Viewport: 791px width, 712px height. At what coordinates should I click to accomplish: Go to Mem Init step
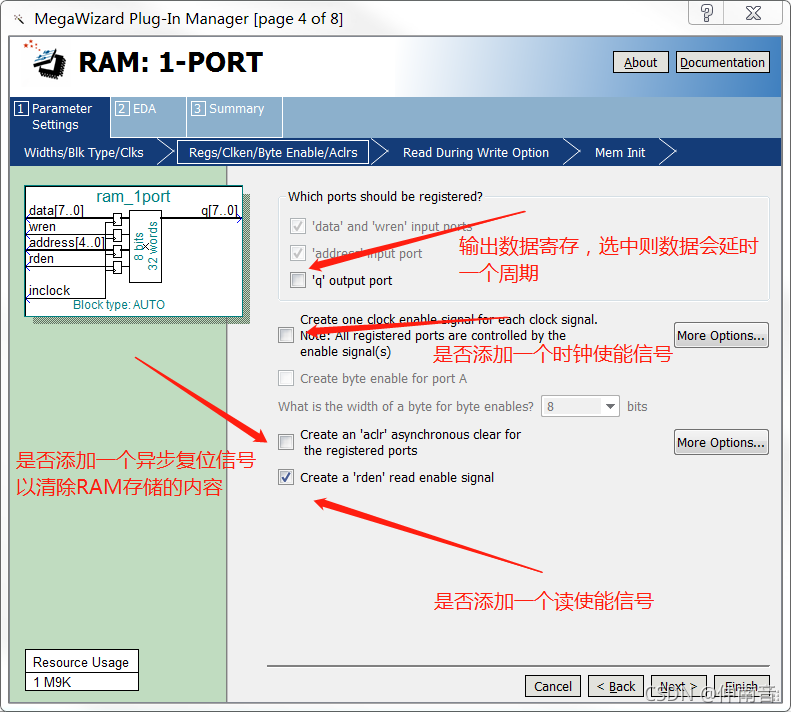pos(620,152)
